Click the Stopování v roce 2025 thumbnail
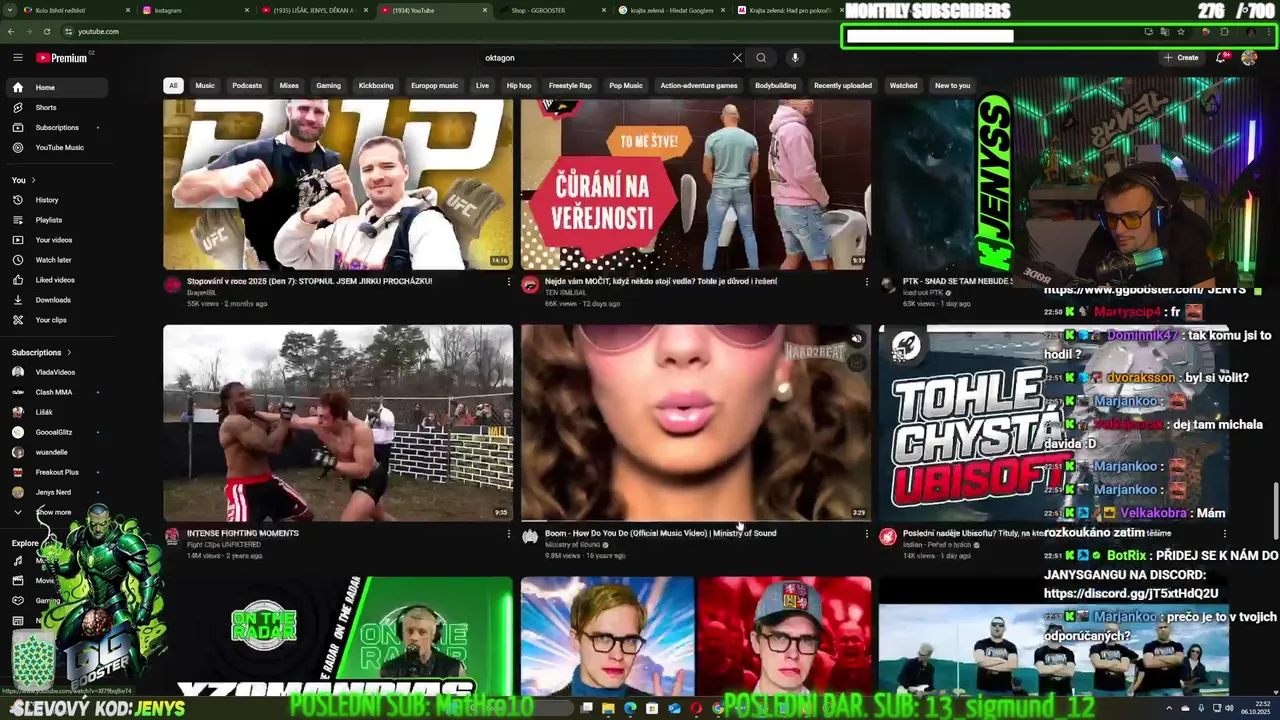This screenshot has width=1280, height=720. click(x=338, y=184)
